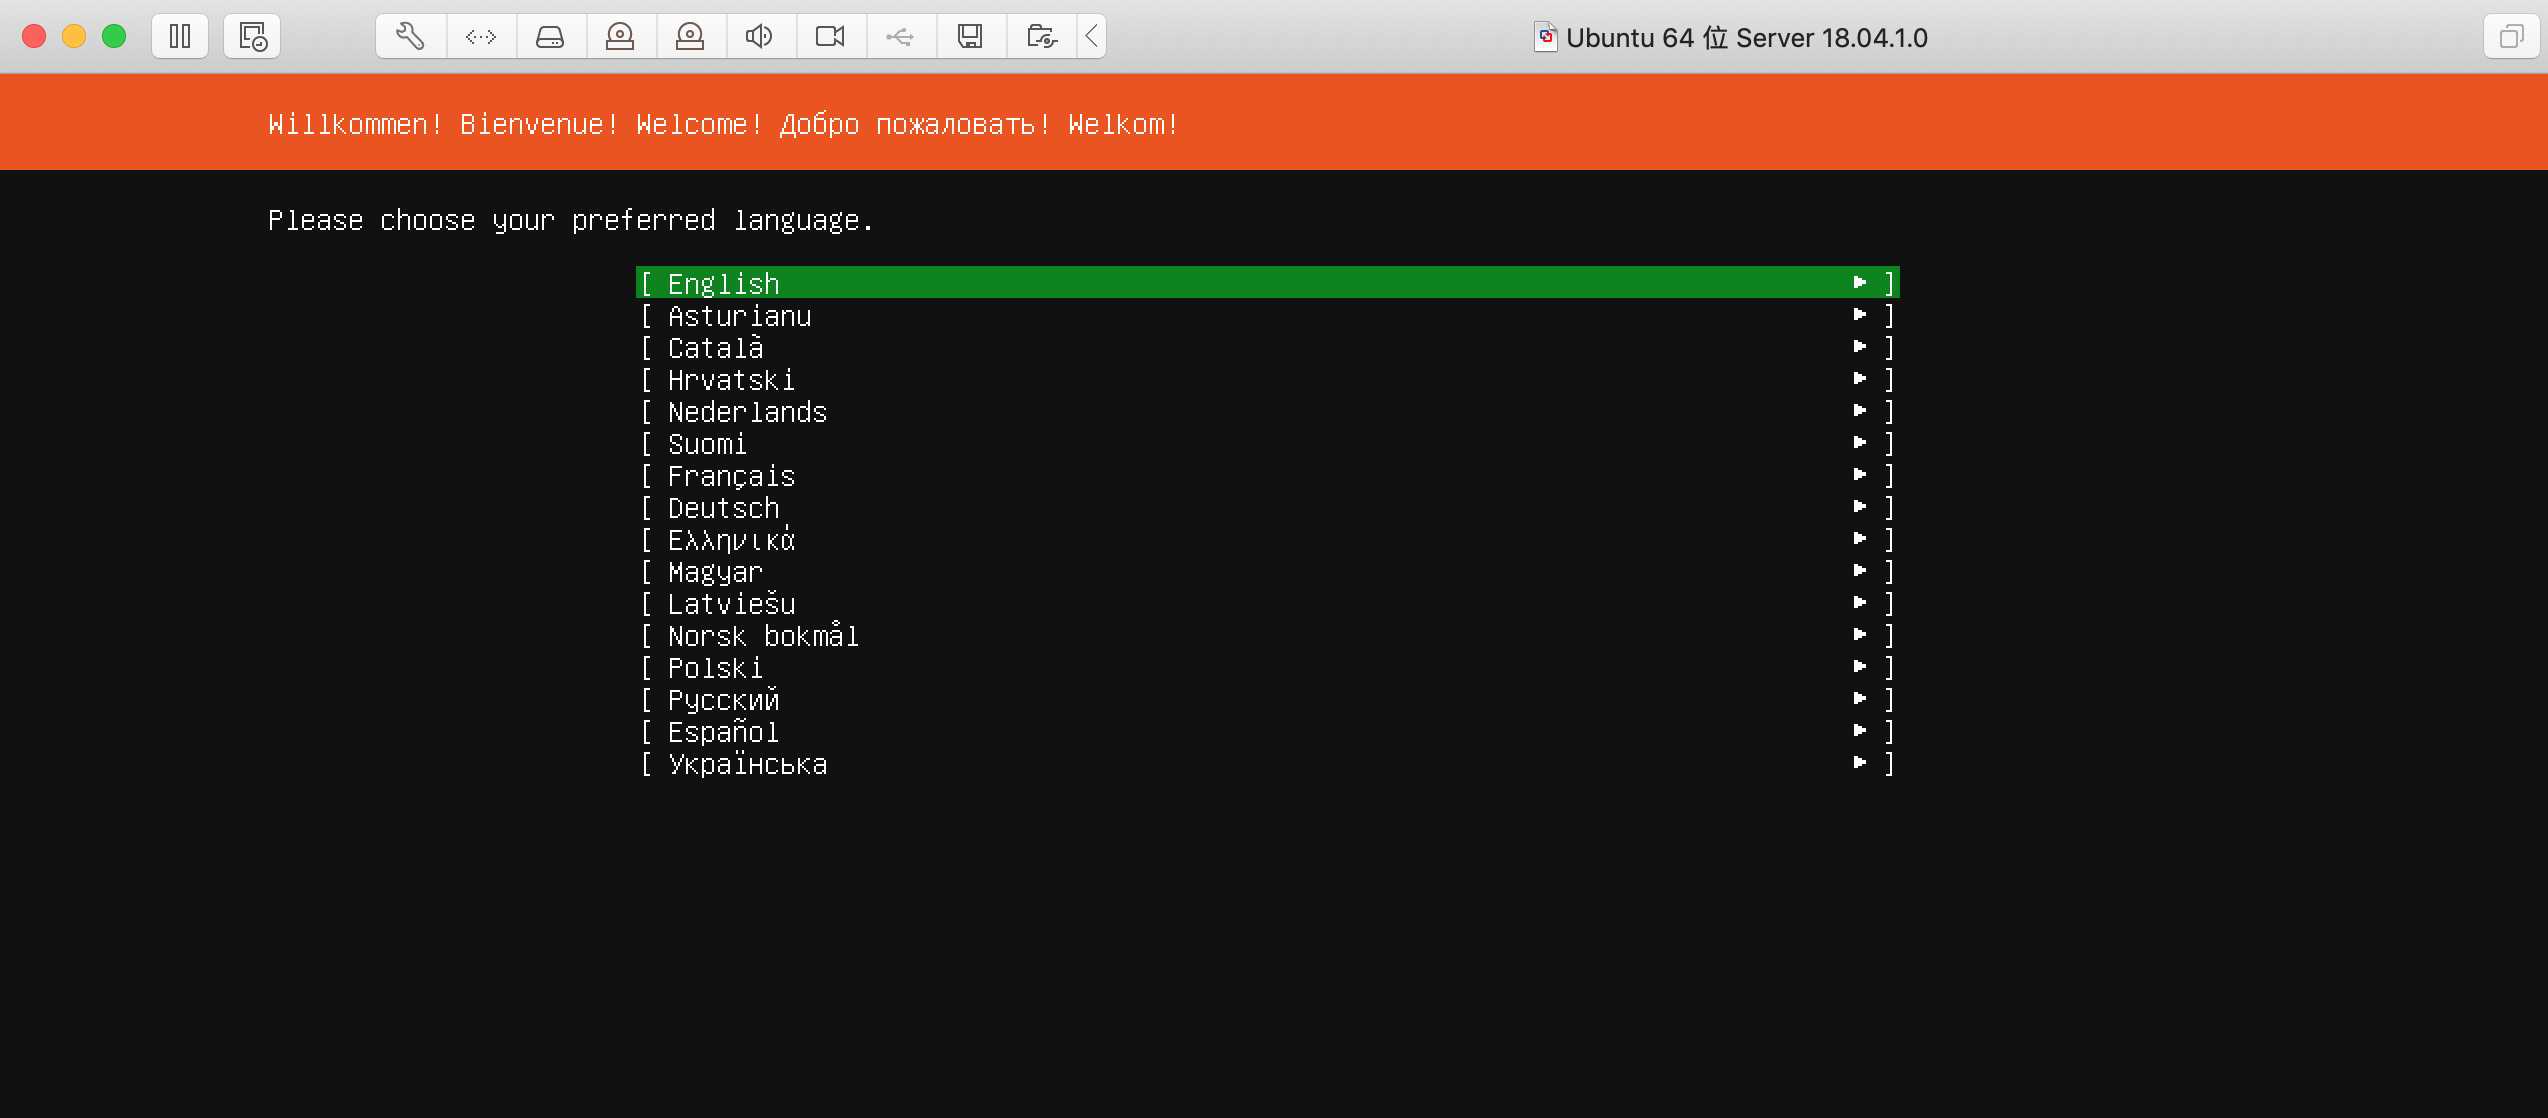This screenshot has height=1118, width=2548.
Task: Select Nederlands language
Action: [1267, 411]
